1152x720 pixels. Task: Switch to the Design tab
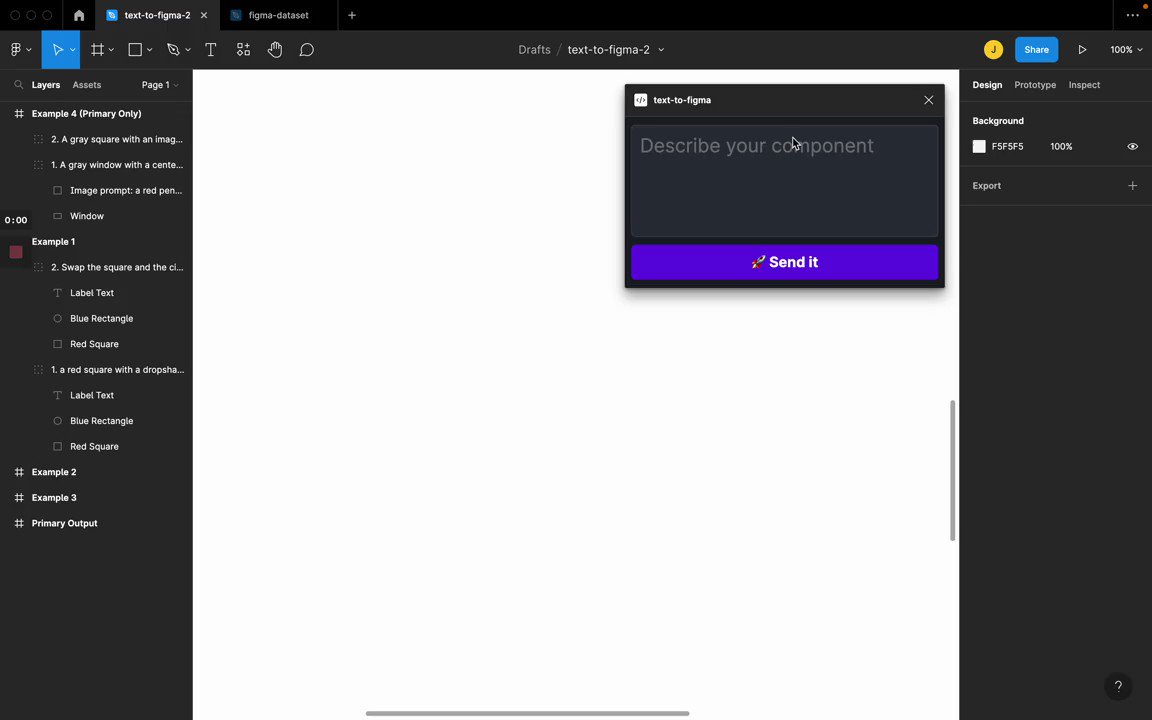point(987,84)
